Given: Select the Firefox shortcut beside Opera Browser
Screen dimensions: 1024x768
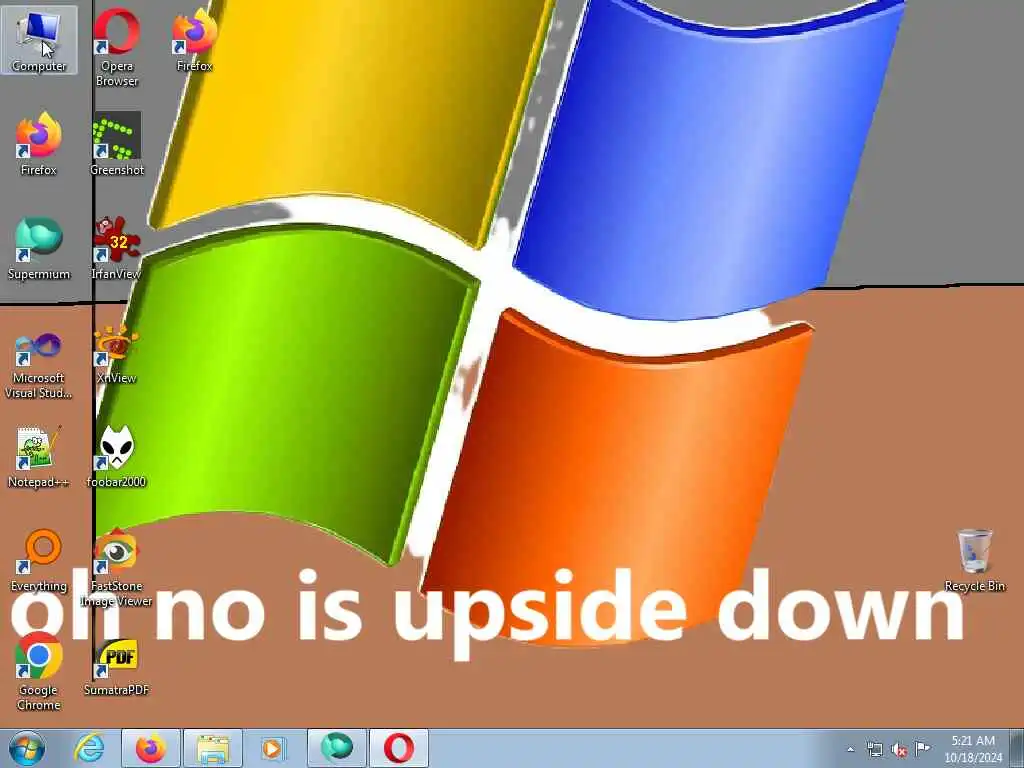Looking at the screenshot, I should click(195, 40).
